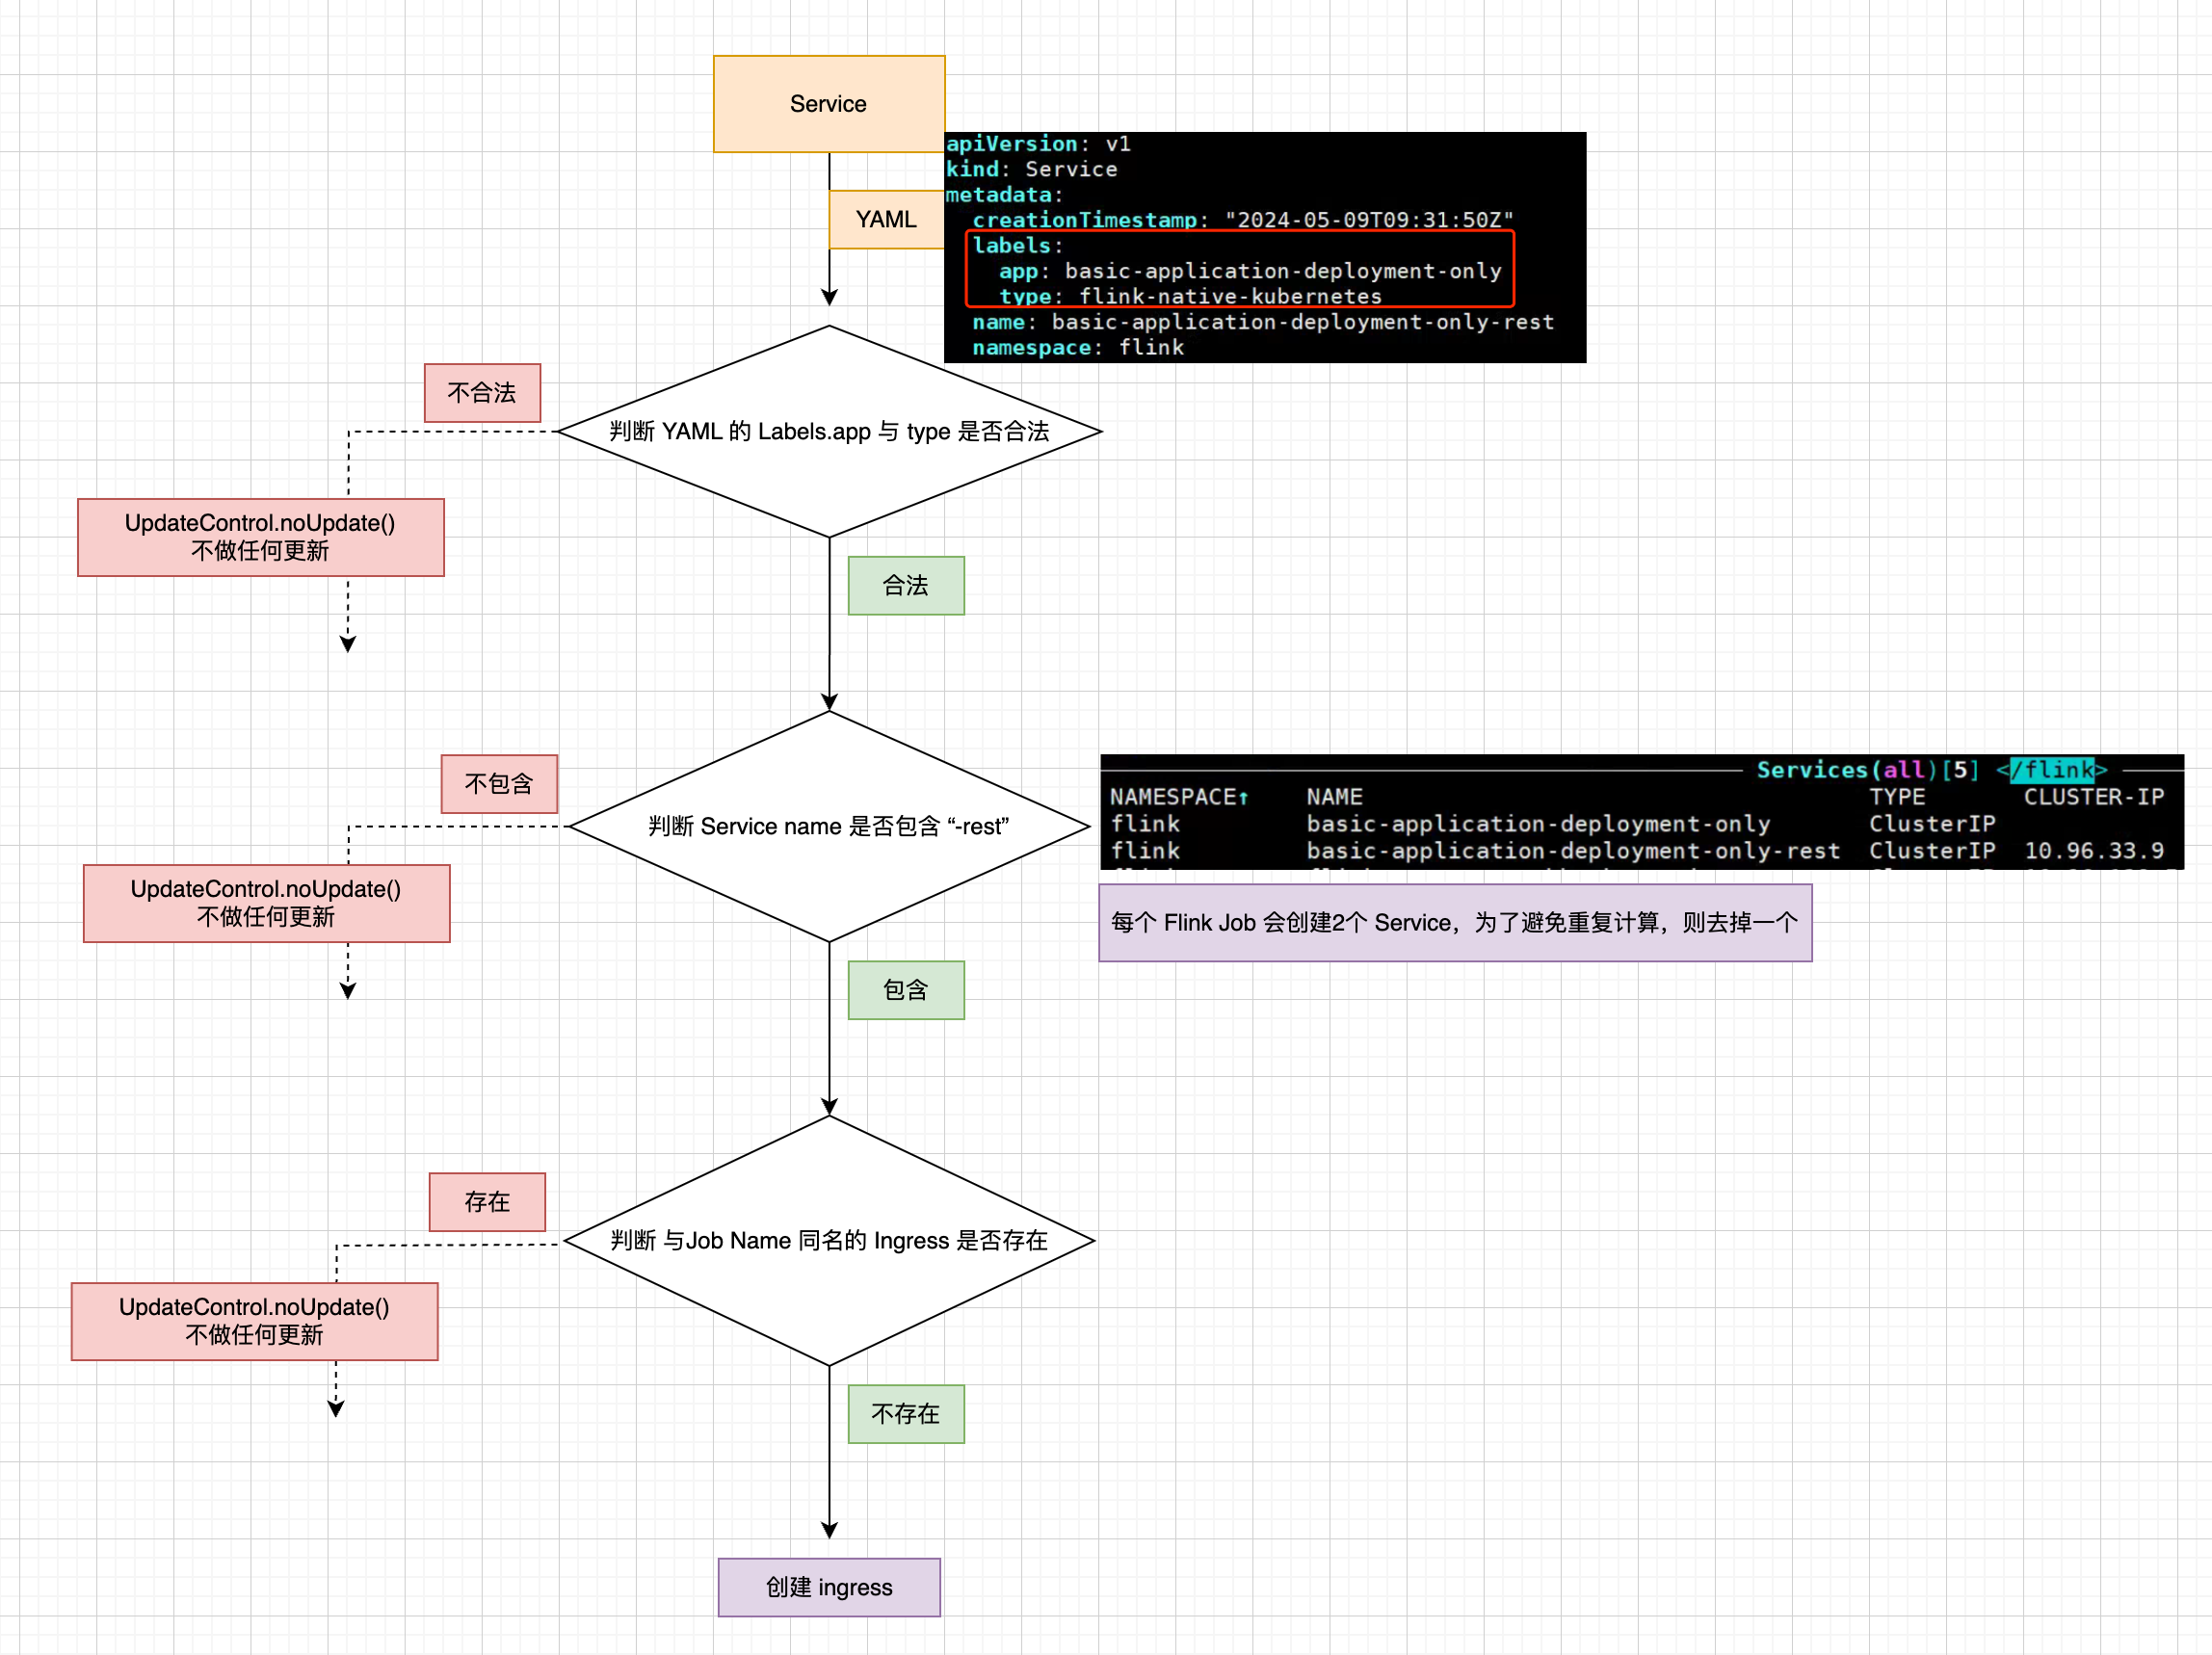The image size is (2212, 1655).
Task: Click the "metadata:" key in YAML
Action: click(1004, 195)
